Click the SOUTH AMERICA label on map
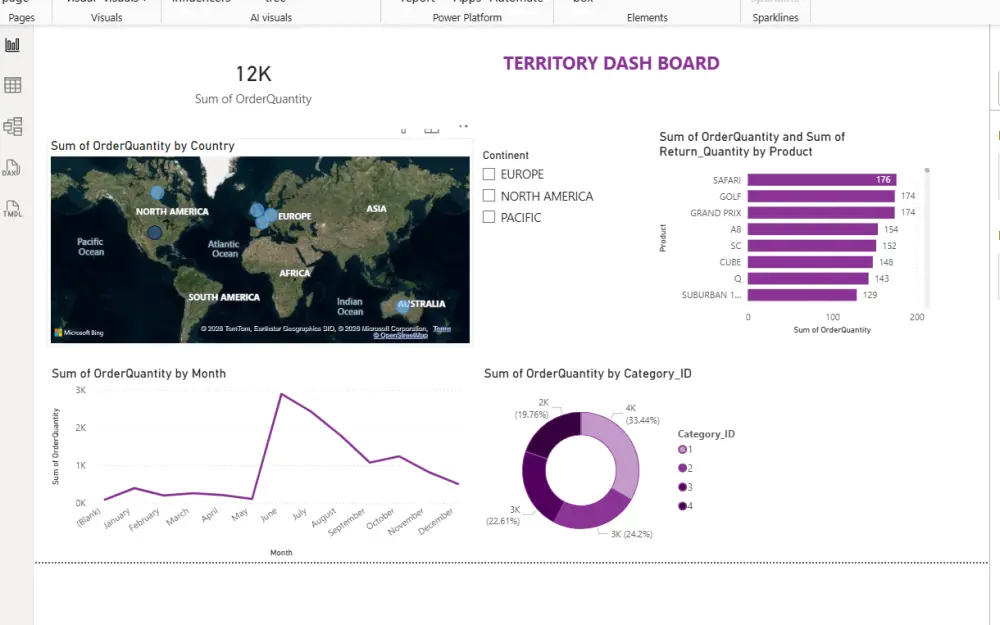 click(224, 297)
